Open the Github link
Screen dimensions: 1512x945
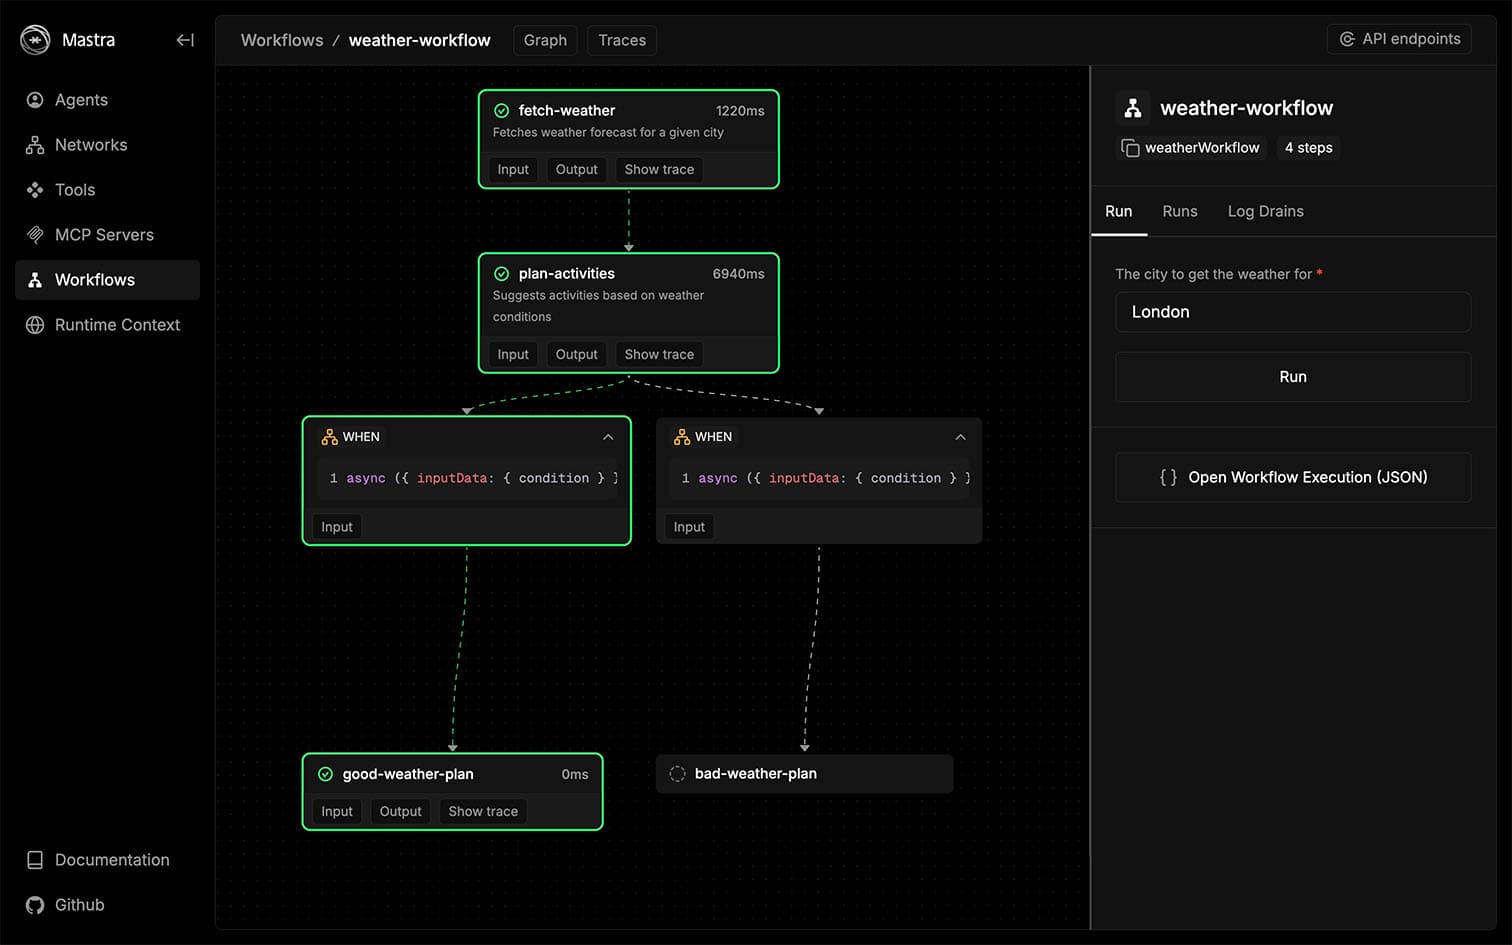(107, 905)
